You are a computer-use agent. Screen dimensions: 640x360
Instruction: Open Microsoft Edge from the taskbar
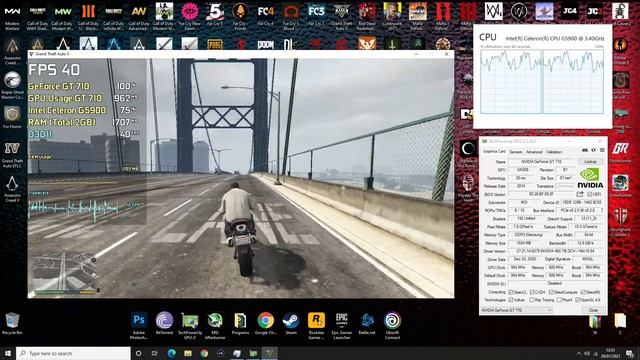[x=171, y=353]
